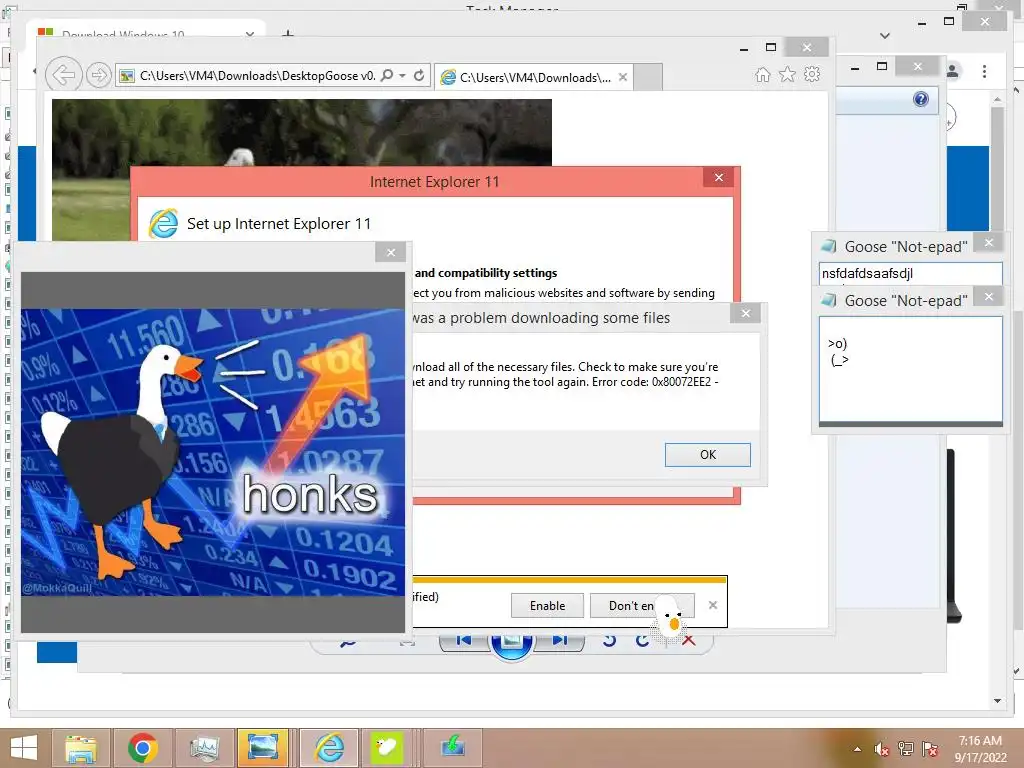Start slideshow with the round blue button

tap(511, 644)
